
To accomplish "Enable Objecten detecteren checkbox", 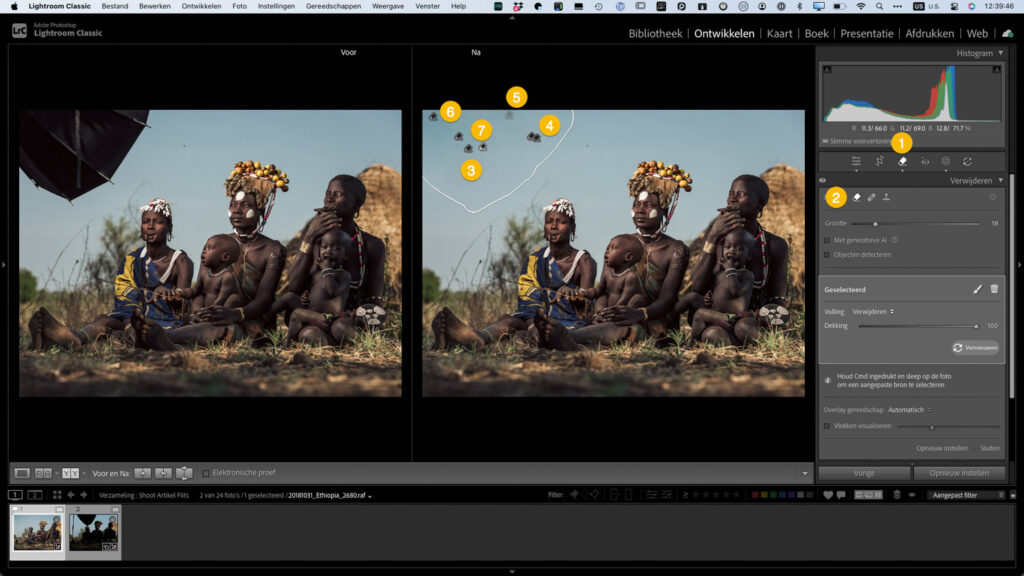I will (827, 255).
